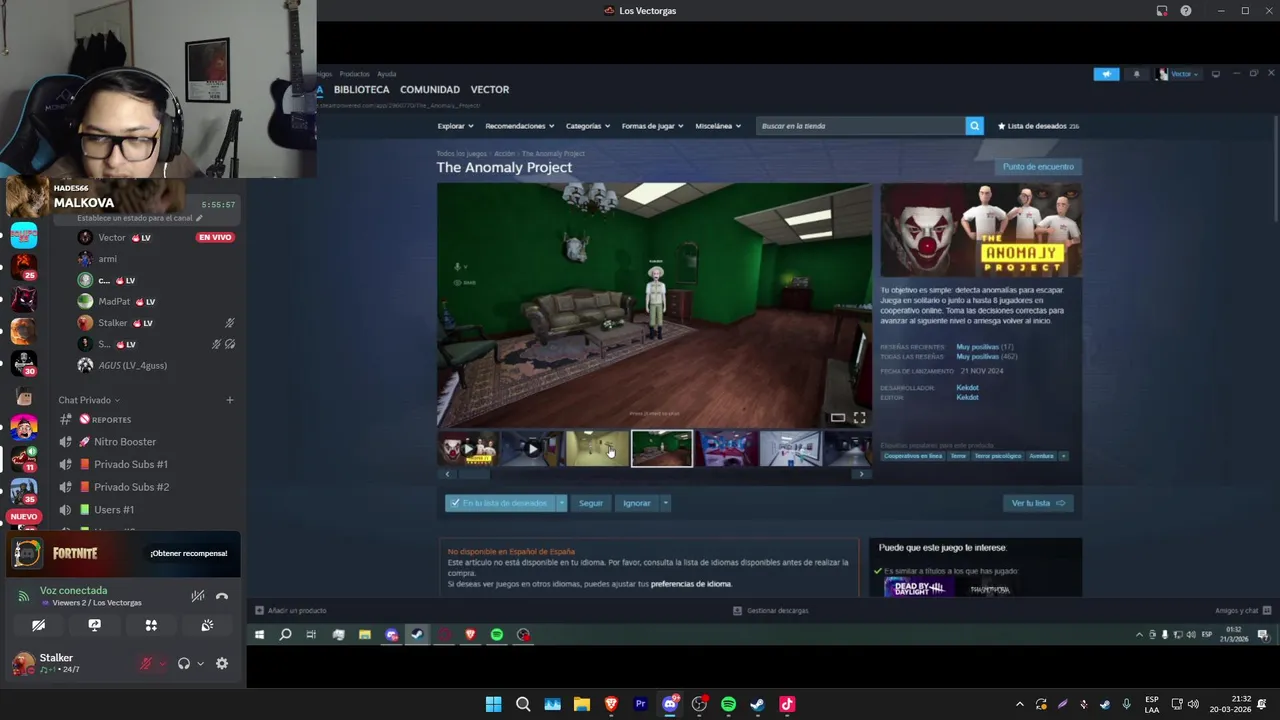Share your screen in Discord voice panel
Image resolution: width=1280 pixels, height=720 pixels.
[94, 625]
